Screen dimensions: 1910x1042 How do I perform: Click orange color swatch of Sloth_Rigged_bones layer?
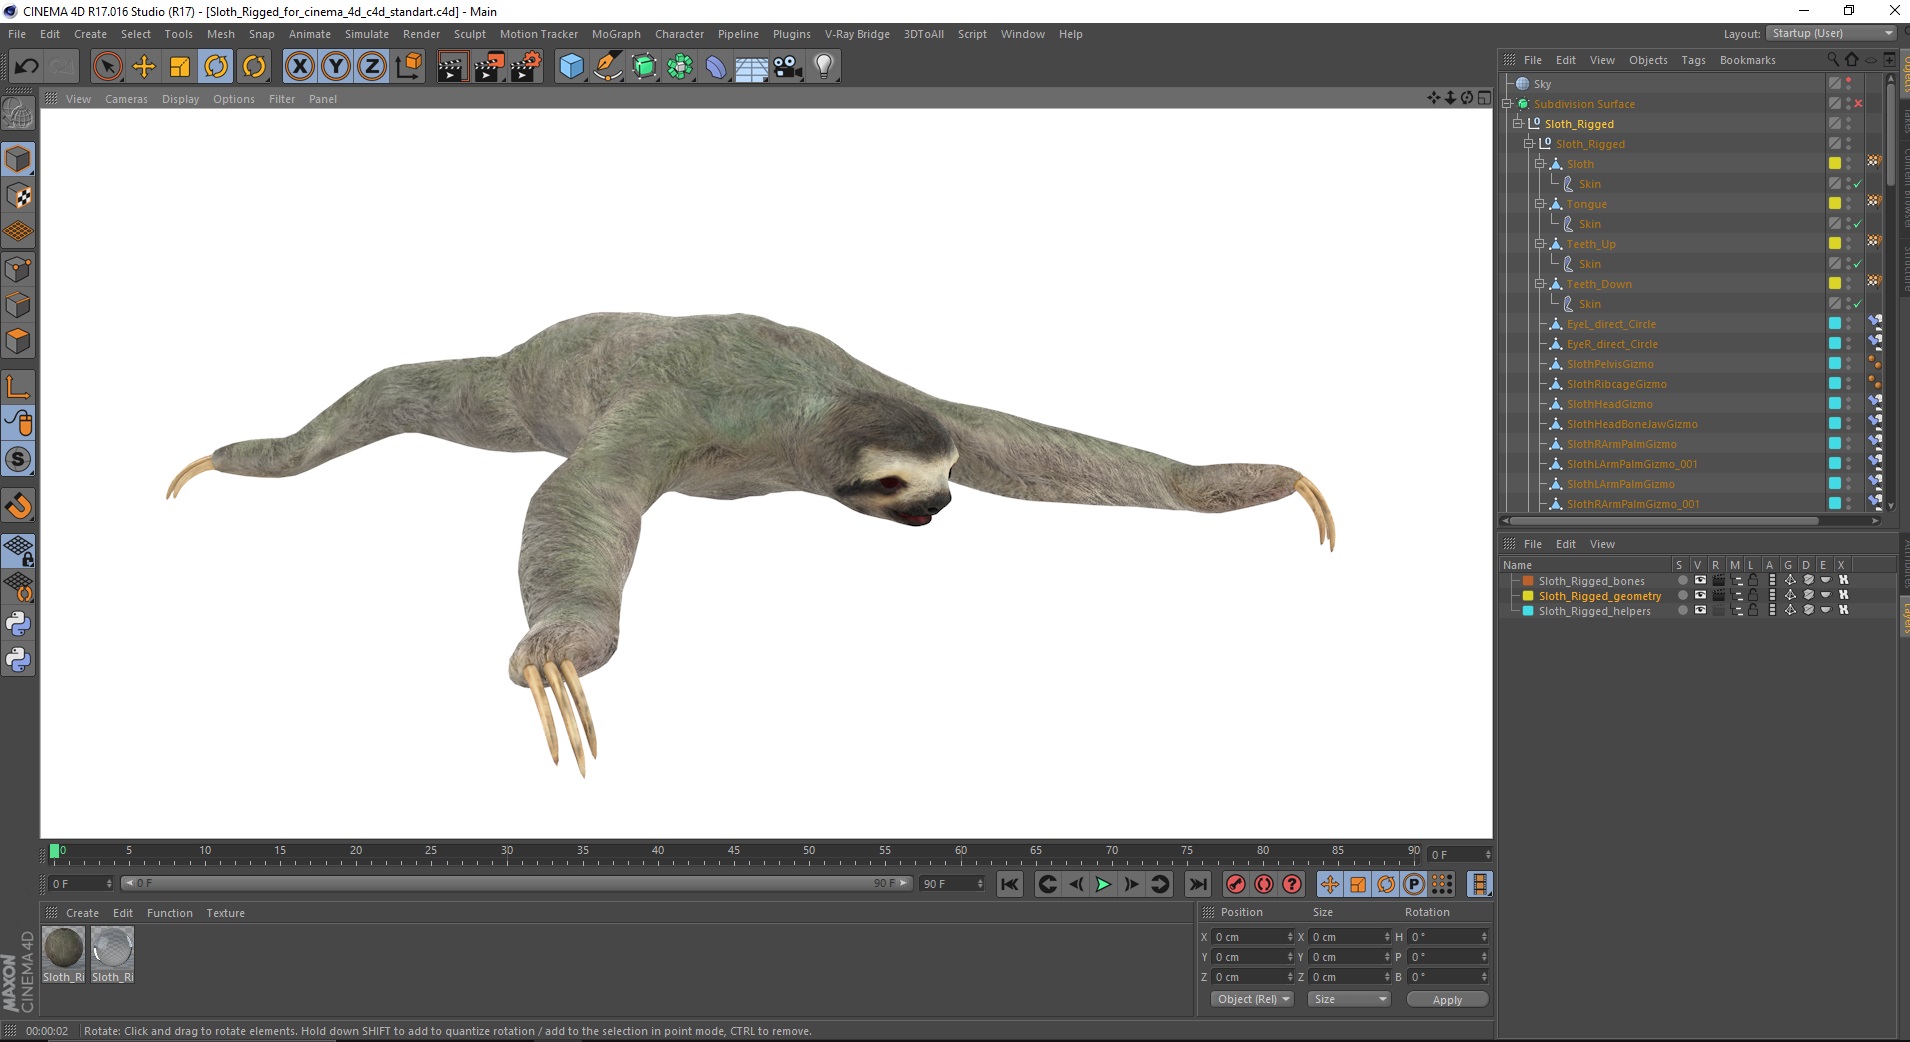(x=1528, y=581)
